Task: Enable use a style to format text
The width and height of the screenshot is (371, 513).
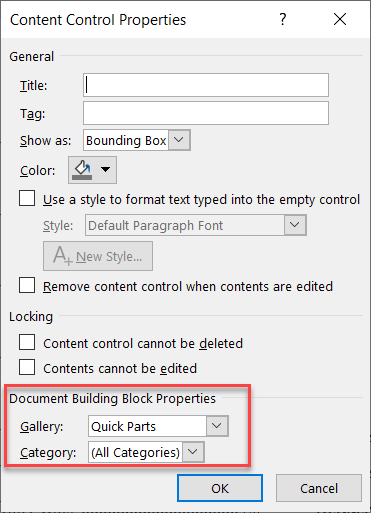Action: click(27, 198)
